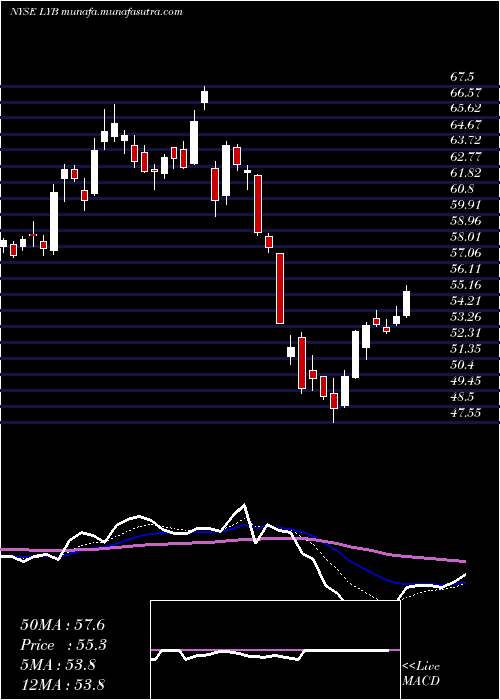Click the MACD inset chart panel
This screenshot has height=700, width=500.
275,650
